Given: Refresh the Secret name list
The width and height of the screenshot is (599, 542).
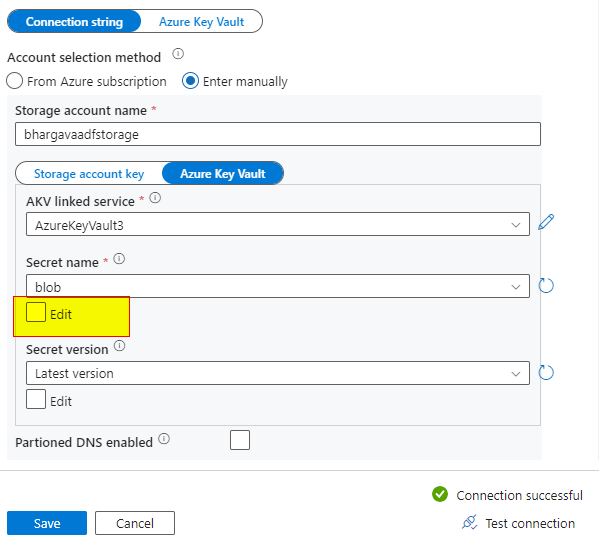Looking at the screenshot, I should tap(546, 286).
